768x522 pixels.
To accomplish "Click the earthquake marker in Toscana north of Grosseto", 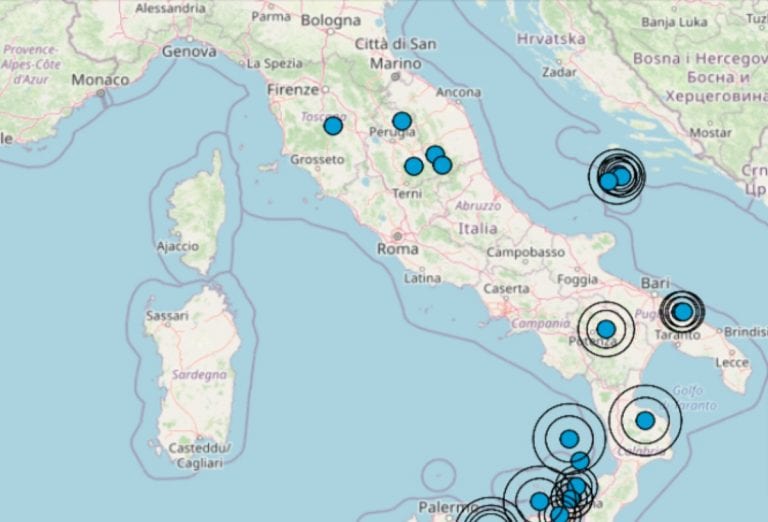I will (333, 126).
